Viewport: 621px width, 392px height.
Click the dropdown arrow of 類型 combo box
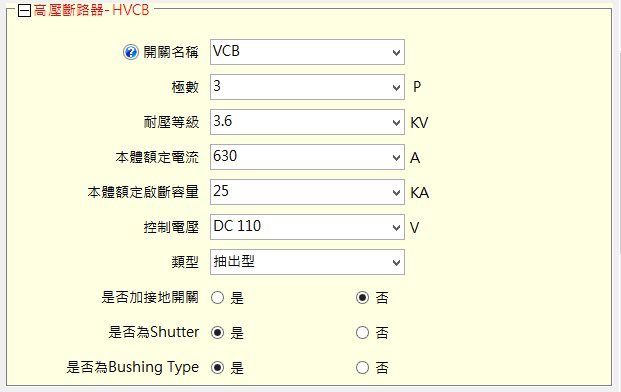point(396,263)
